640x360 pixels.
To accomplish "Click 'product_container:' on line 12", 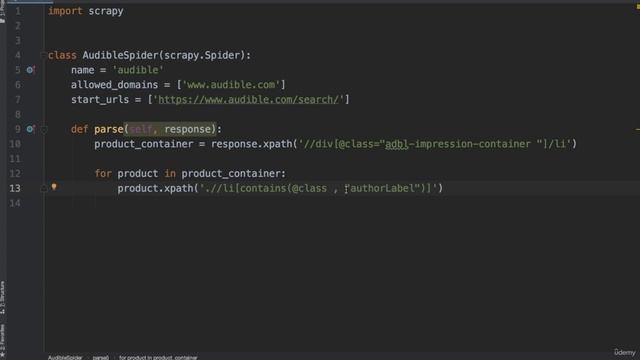I will click(x=233, y=173).
